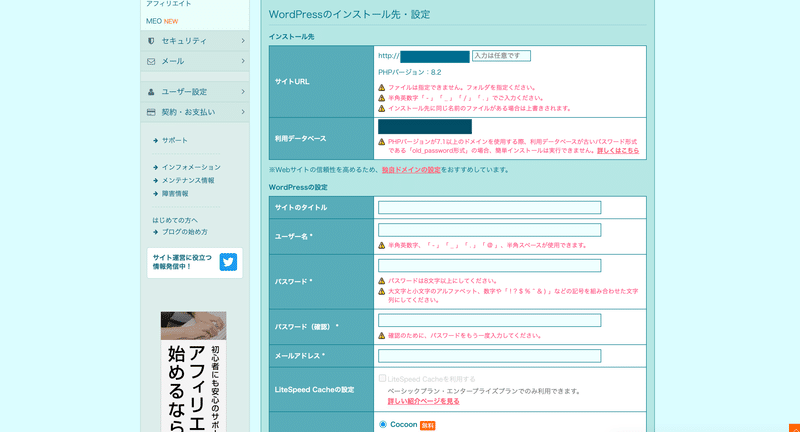The width and height of the screenshot is (800, 432).
Task: Click warning icon beside 確認のために message
Action: 382,336
